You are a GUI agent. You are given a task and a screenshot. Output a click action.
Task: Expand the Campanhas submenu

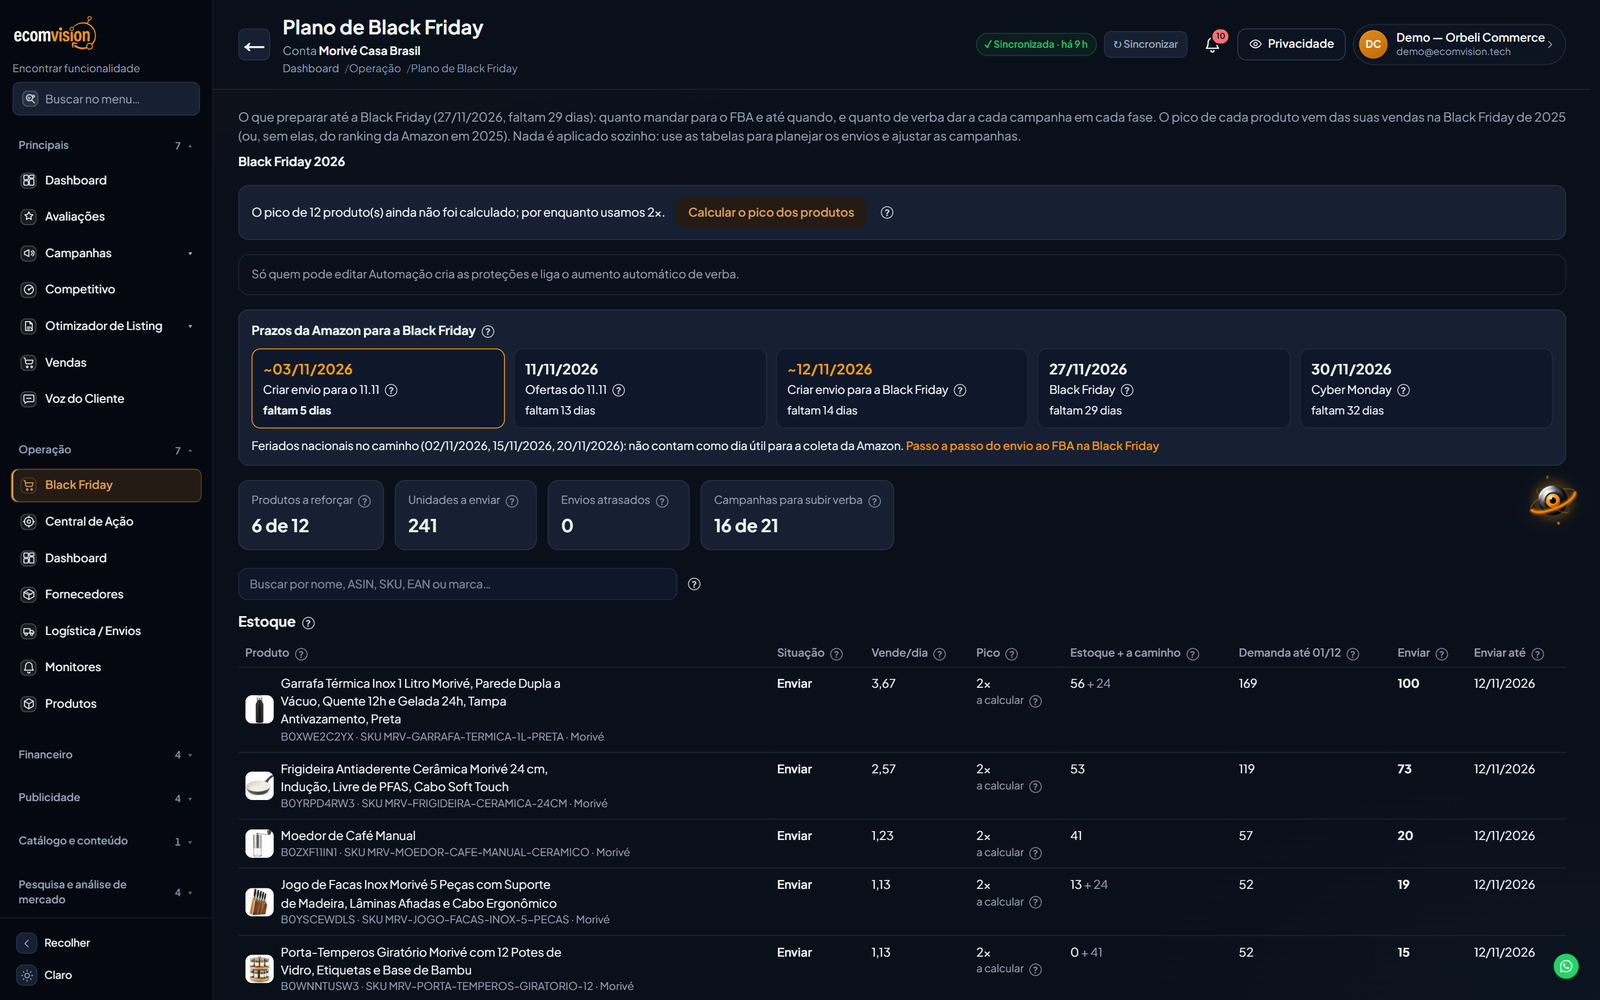pos(190,254)
